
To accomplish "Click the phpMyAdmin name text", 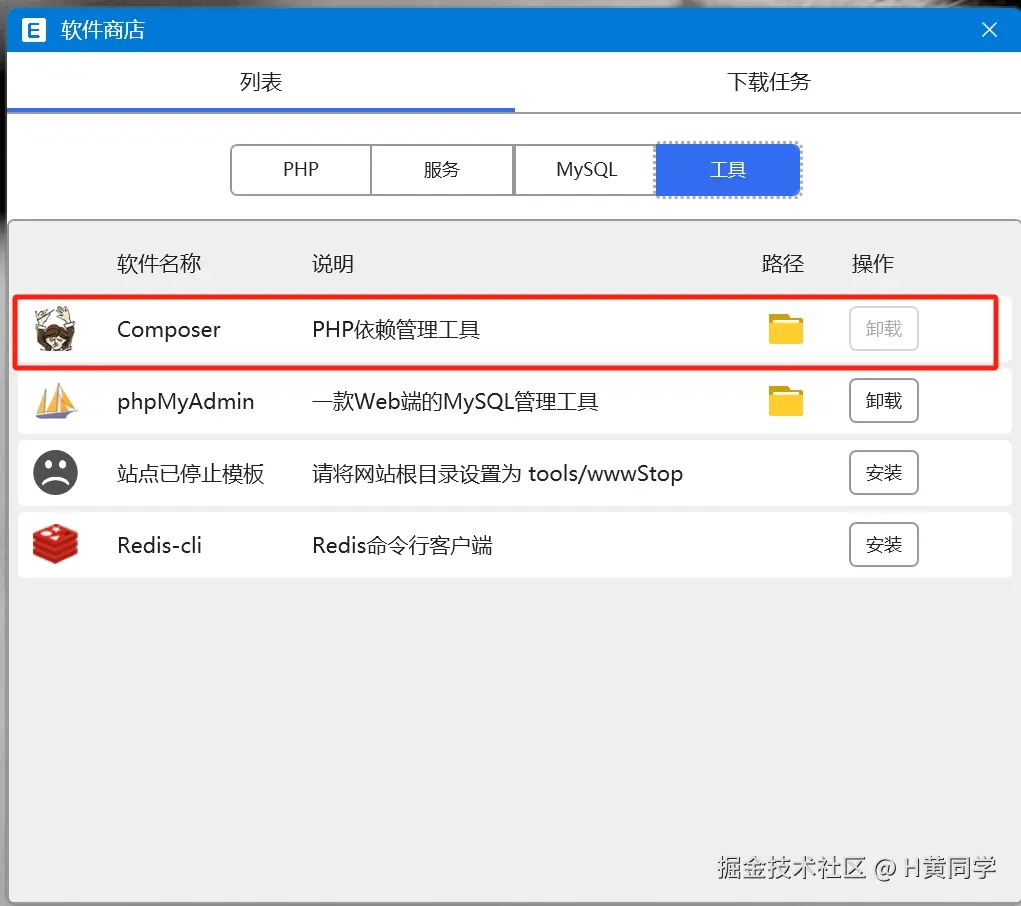I will 186,401.
